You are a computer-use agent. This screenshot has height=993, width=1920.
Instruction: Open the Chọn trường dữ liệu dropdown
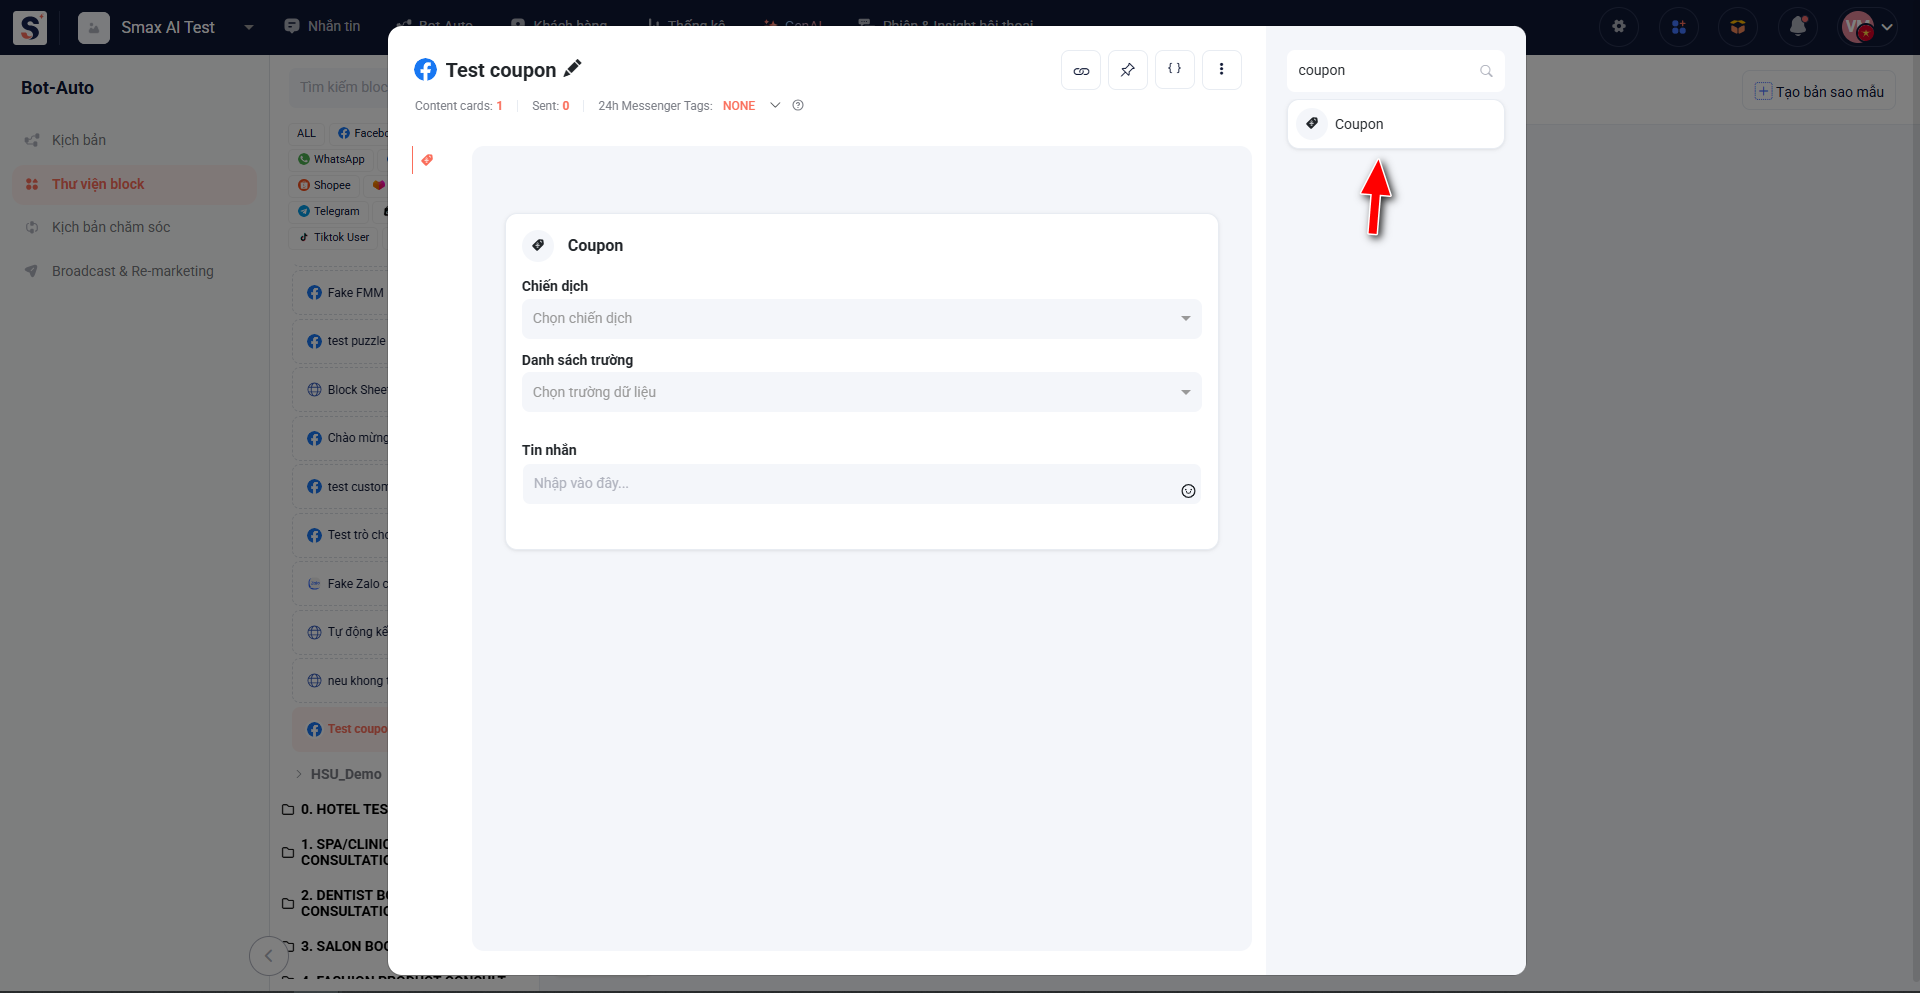coord(861,393)
